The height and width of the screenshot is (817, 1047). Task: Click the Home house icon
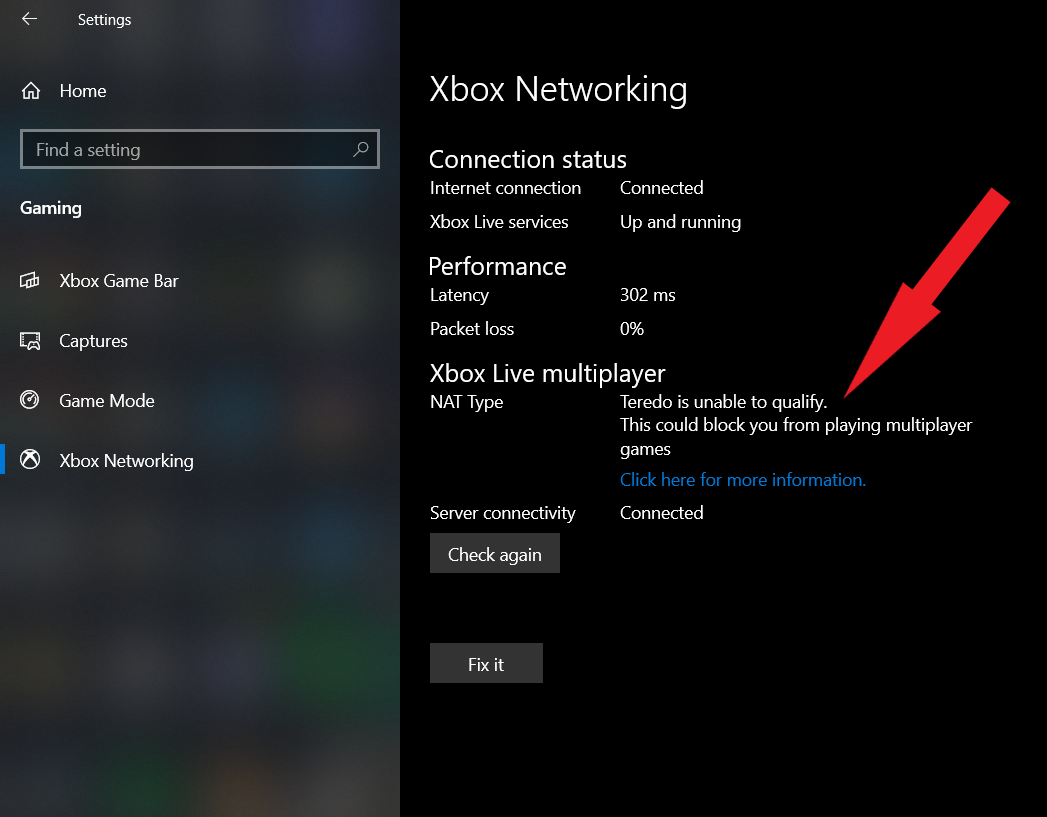(31, 91)
